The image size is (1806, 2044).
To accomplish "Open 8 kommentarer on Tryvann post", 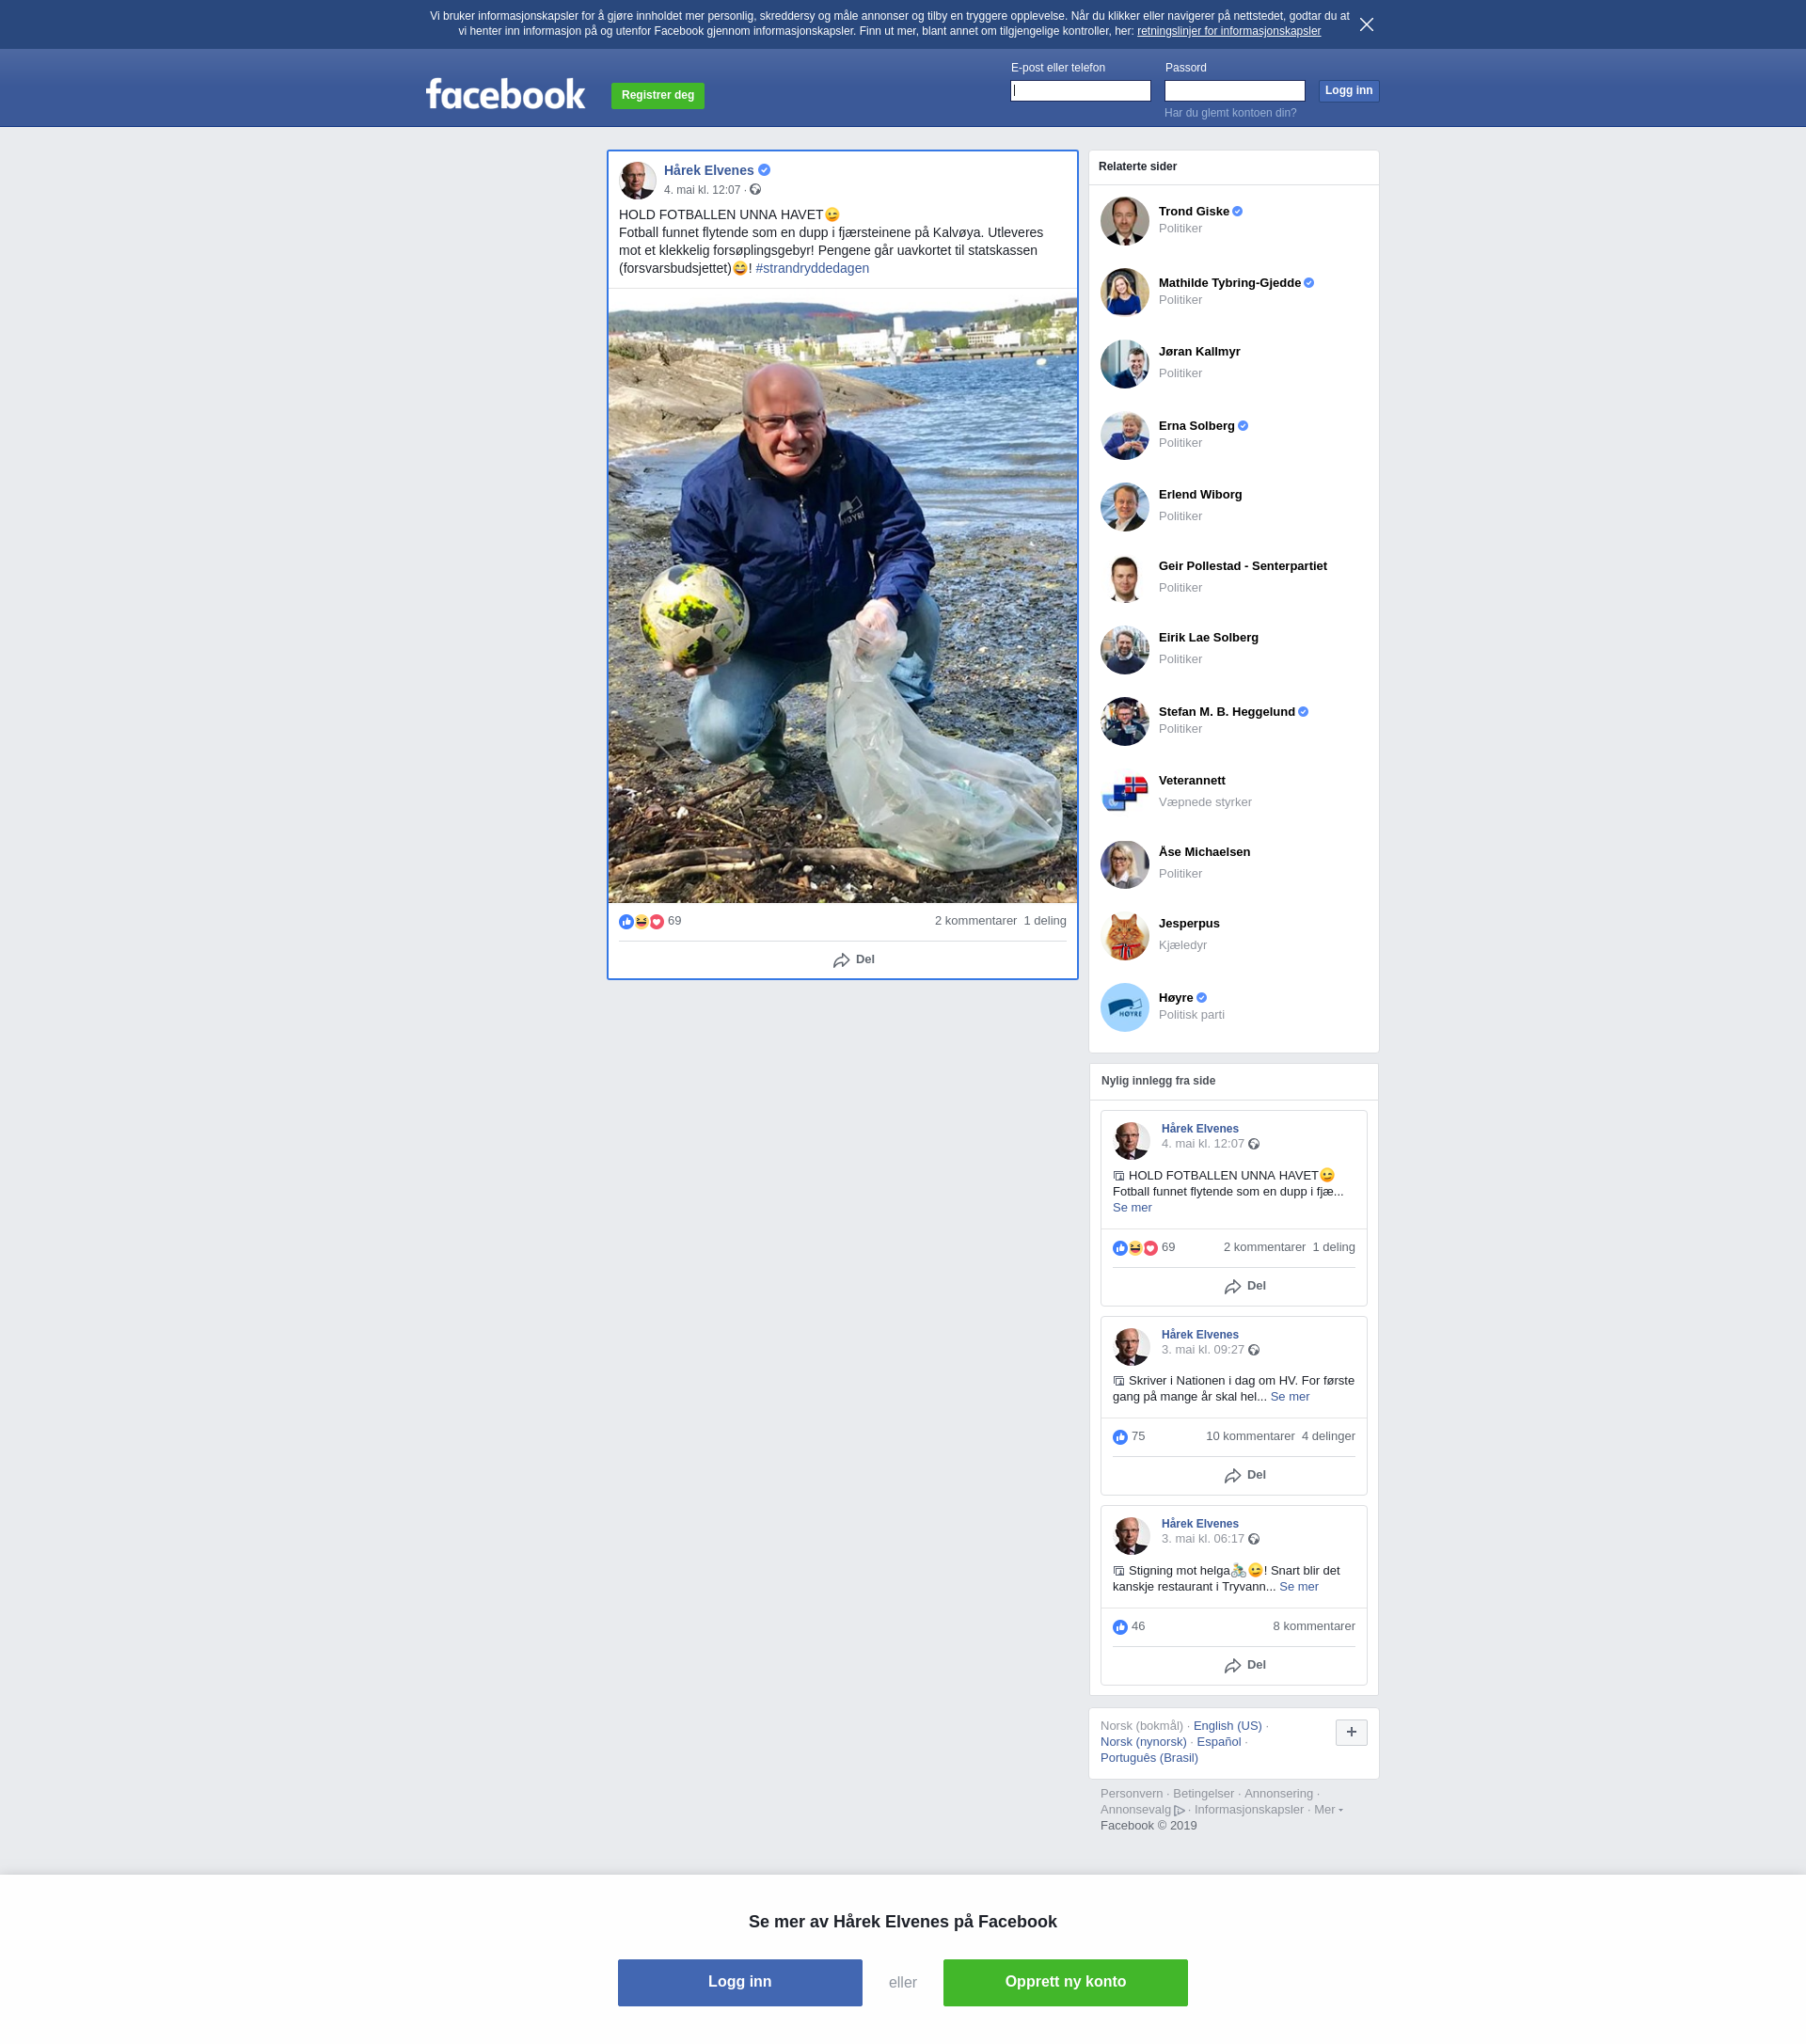I will pyautogui.click(x=1313, y=1626).
